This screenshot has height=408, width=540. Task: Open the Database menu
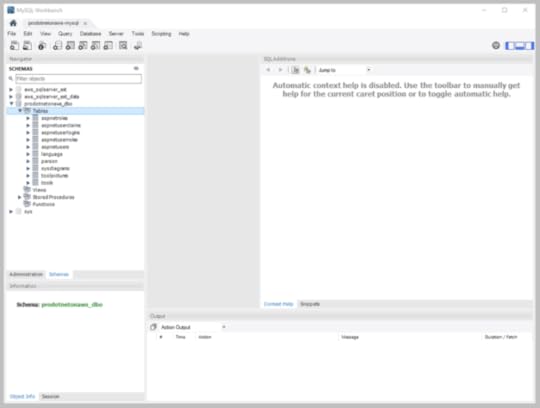[x=91, y=34]
